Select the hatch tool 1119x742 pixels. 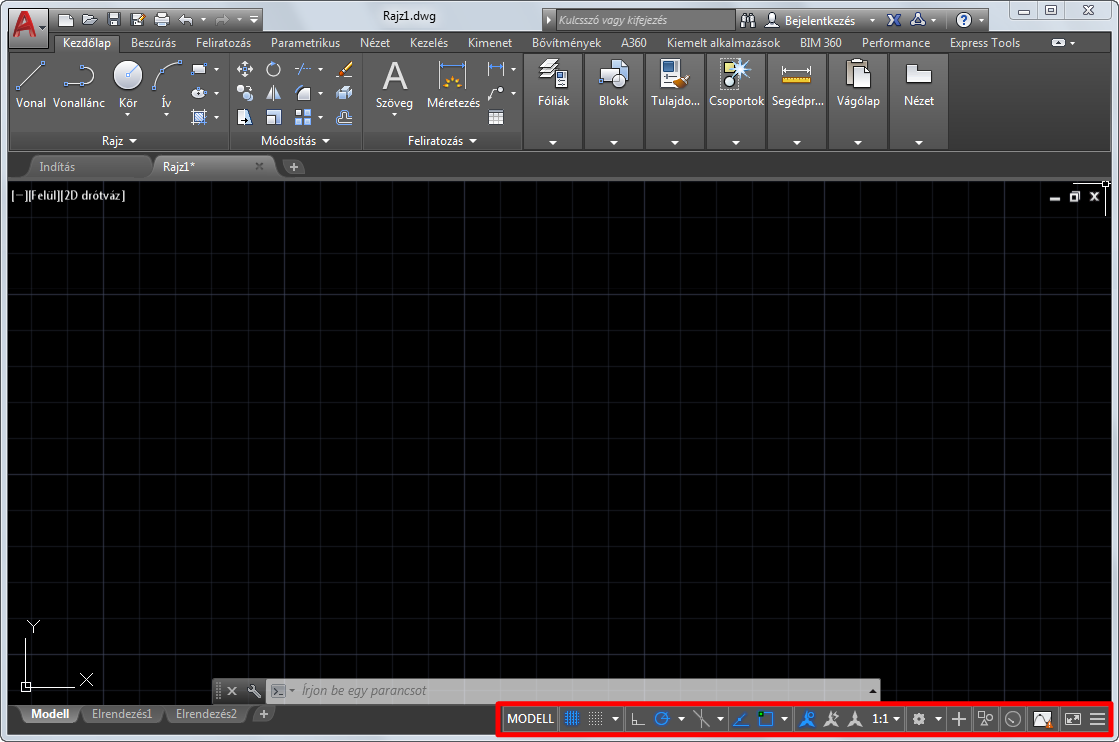(x=199, y=117)
